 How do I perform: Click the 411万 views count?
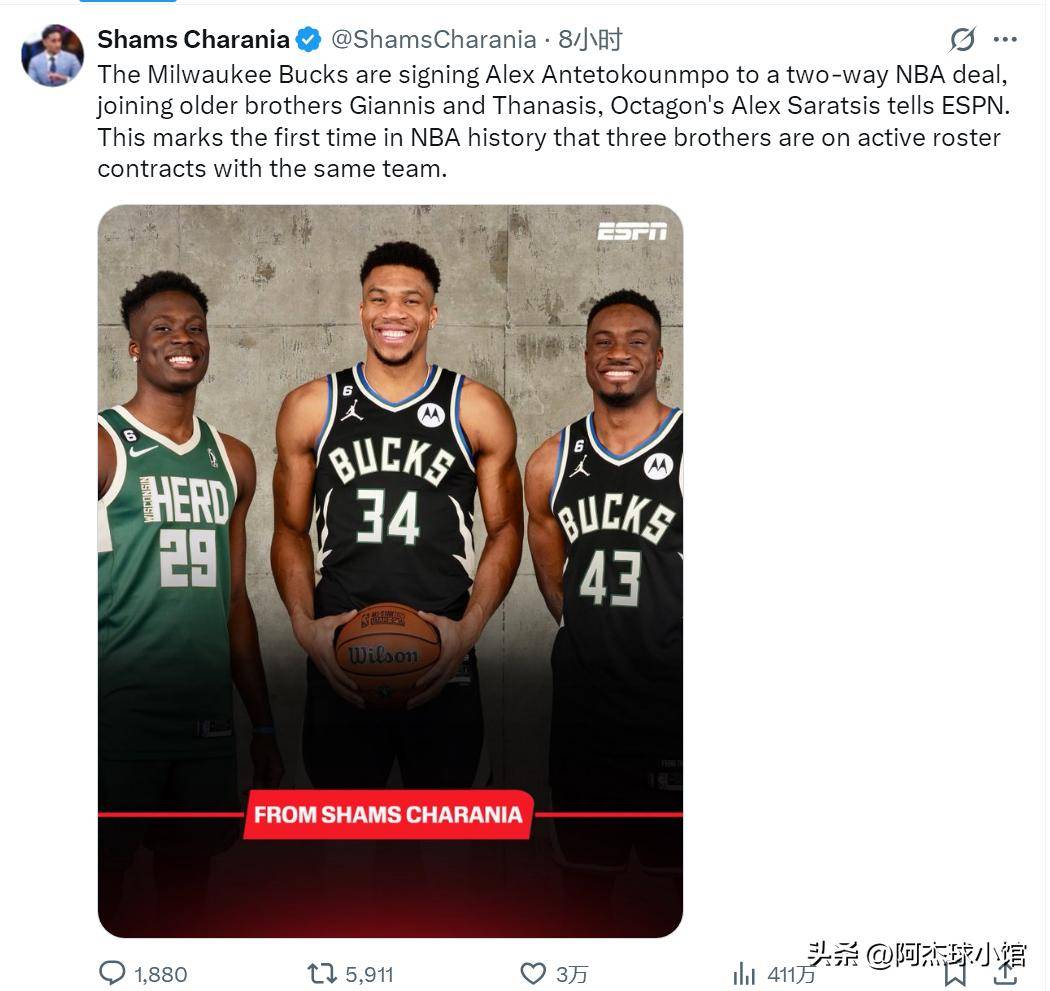point(791,974)
